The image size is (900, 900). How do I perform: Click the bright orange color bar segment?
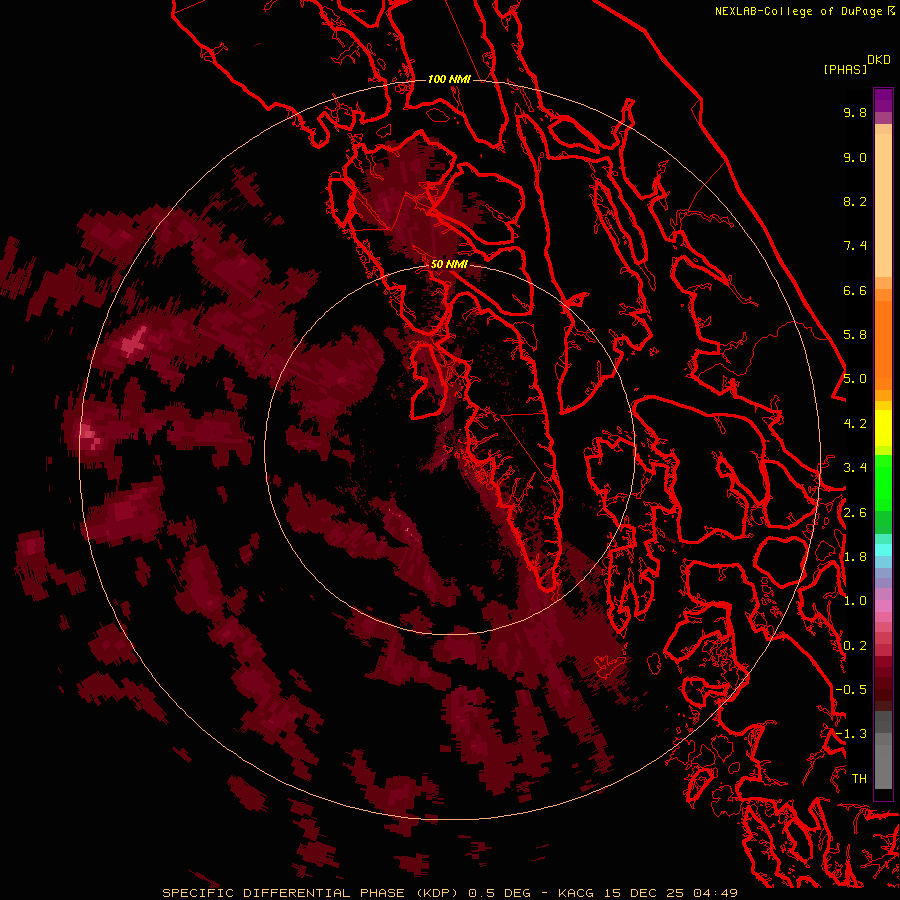(883, 344)
